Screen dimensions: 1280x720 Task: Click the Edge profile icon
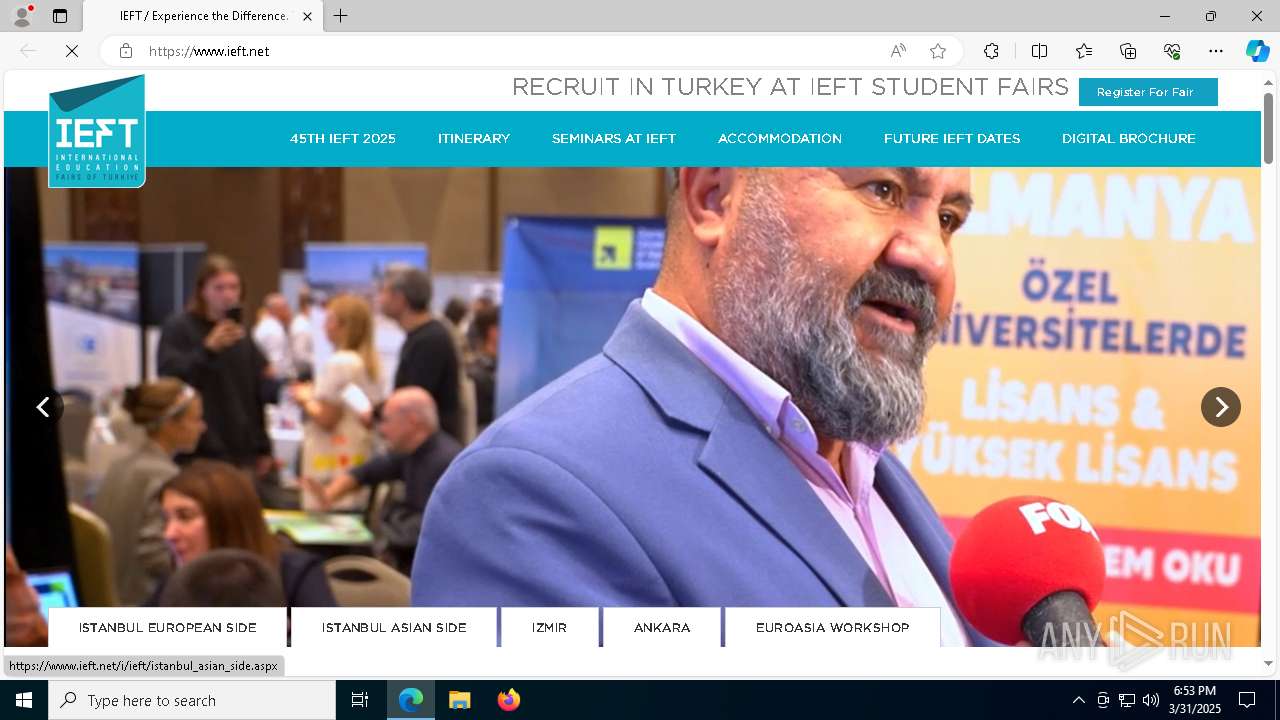[21, 16]
